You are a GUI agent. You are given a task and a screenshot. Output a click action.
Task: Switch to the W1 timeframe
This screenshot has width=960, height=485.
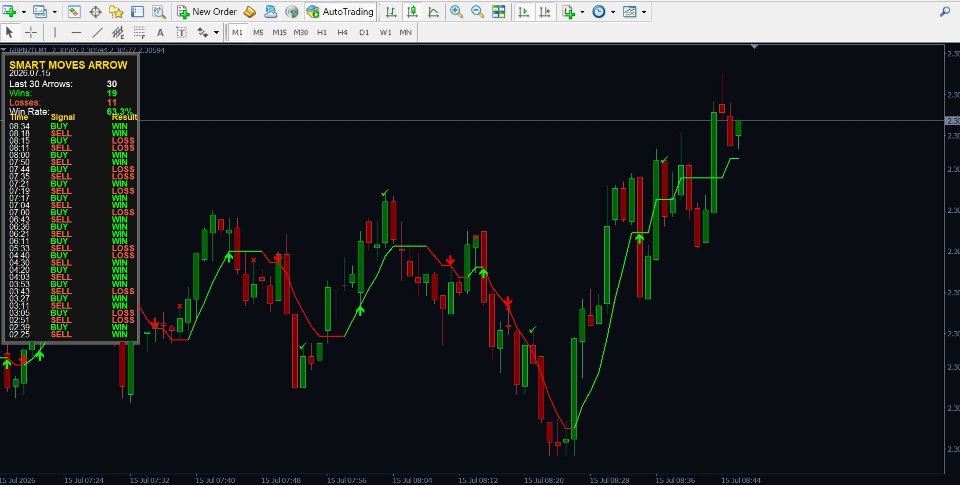click(x=385, y=32)
